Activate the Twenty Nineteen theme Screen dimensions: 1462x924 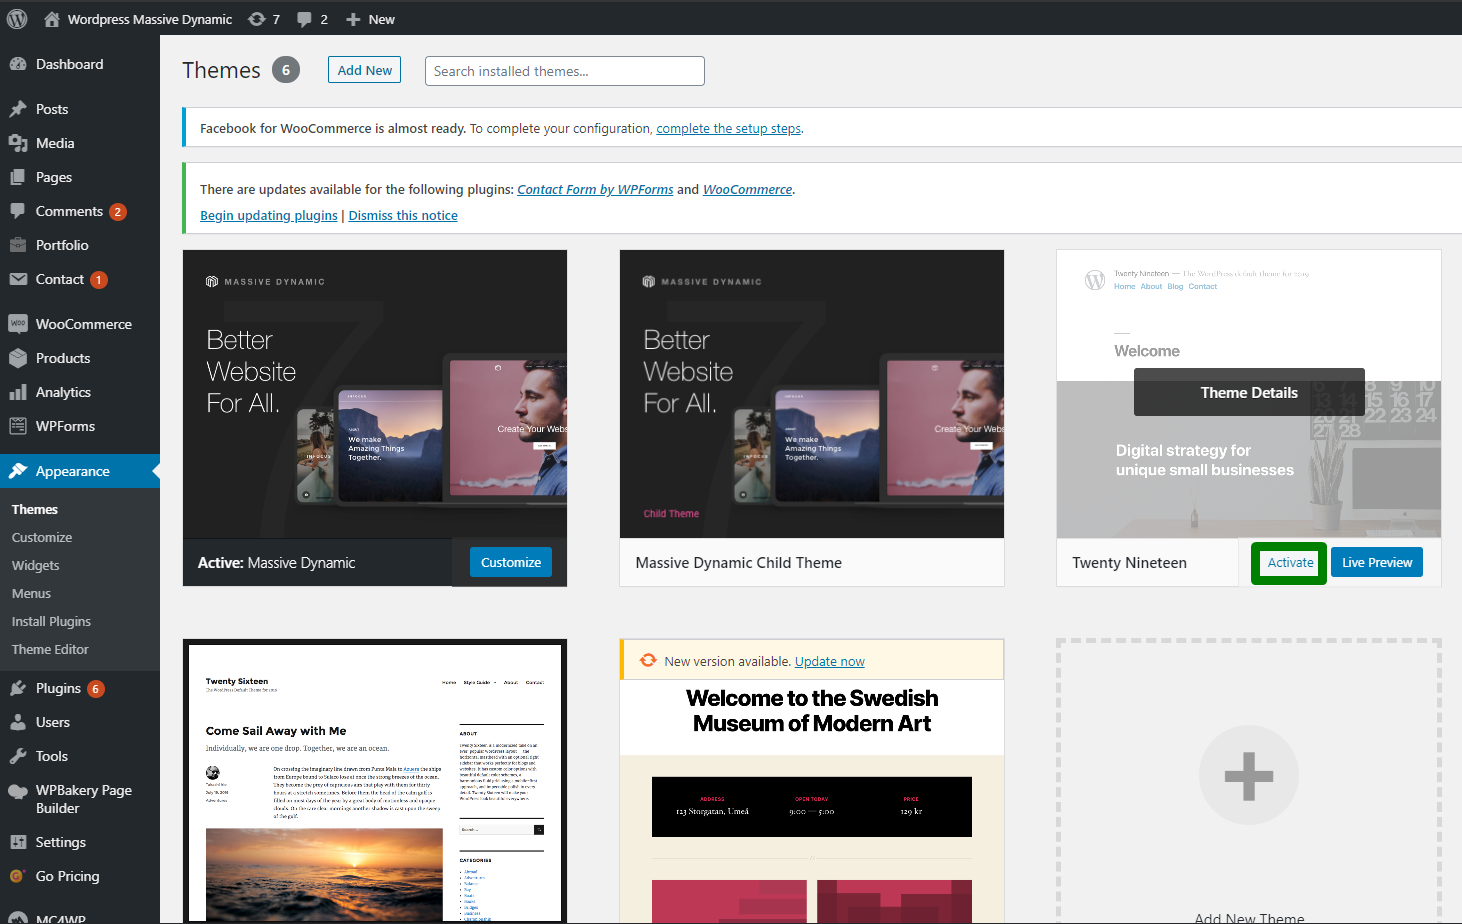click(1290, 562)
